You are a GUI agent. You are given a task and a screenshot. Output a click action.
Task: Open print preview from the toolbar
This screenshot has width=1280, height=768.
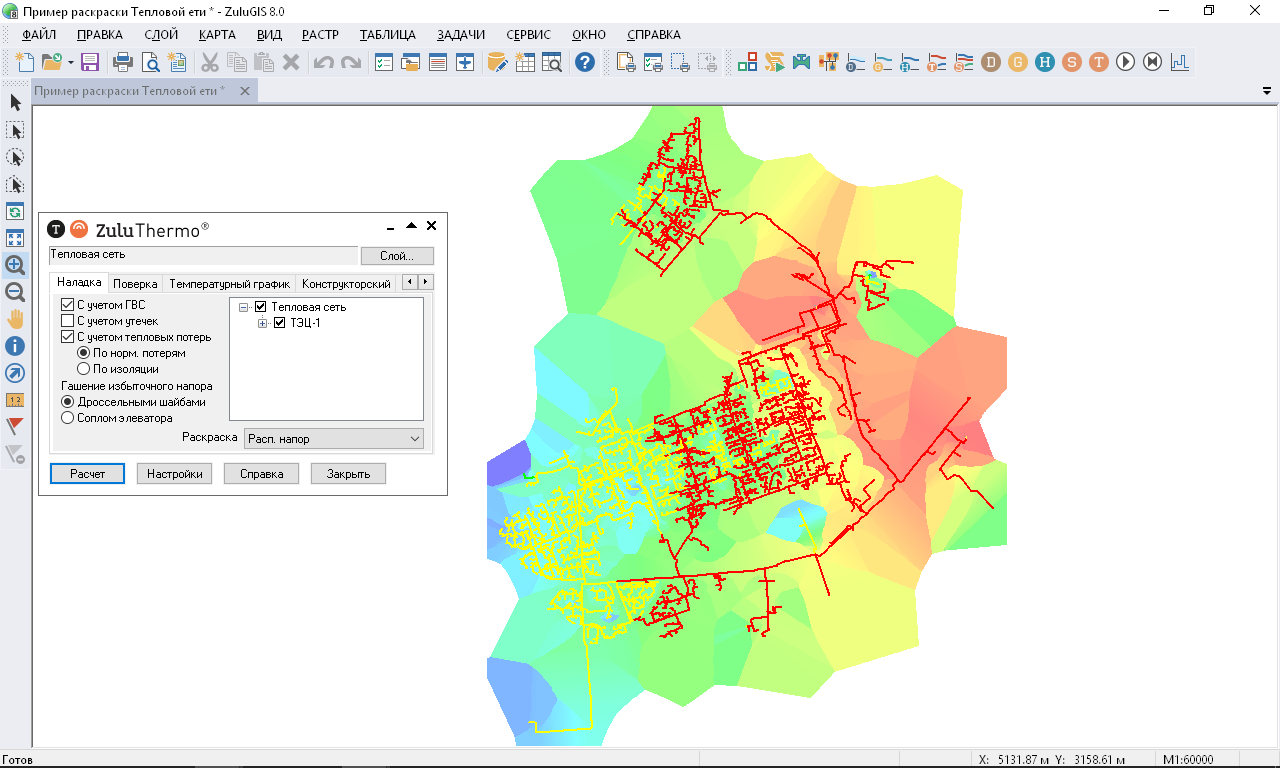[x=151, y=62]
